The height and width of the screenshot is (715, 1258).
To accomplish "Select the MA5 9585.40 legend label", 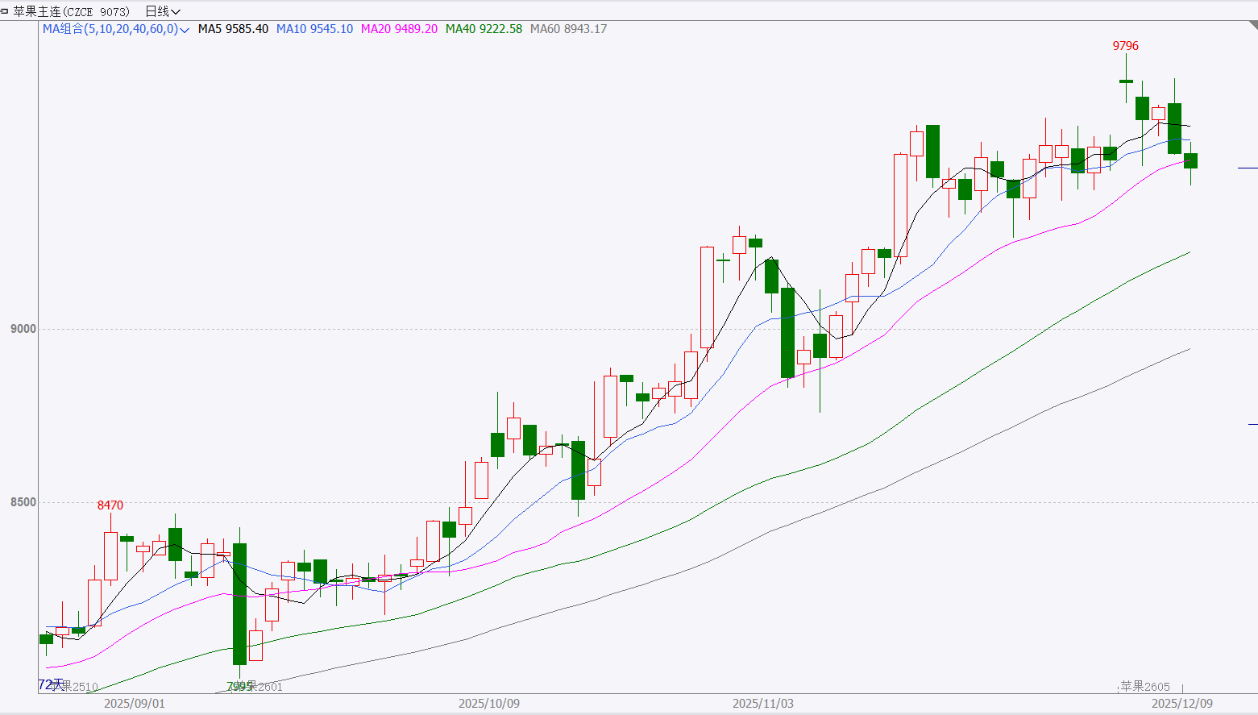I will [x=233, y=29].
